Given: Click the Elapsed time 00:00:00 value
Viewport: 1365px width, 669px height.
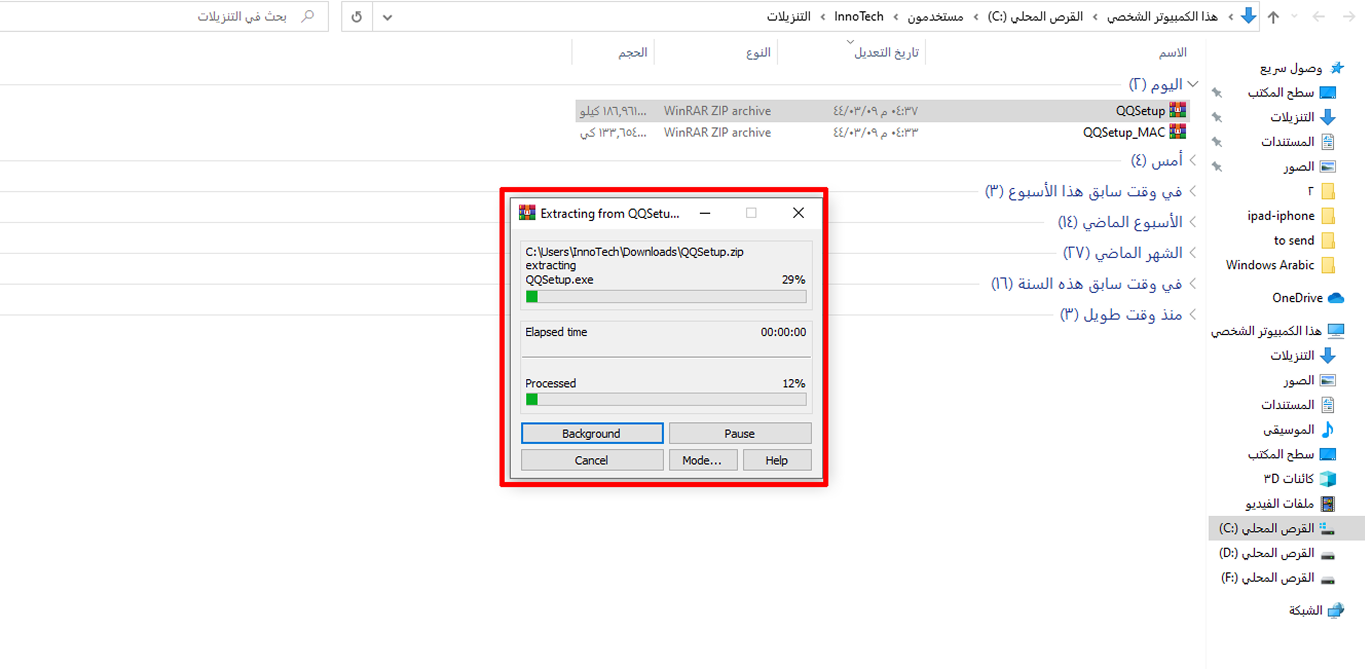Looking at the screenshot, I should 783,332.
